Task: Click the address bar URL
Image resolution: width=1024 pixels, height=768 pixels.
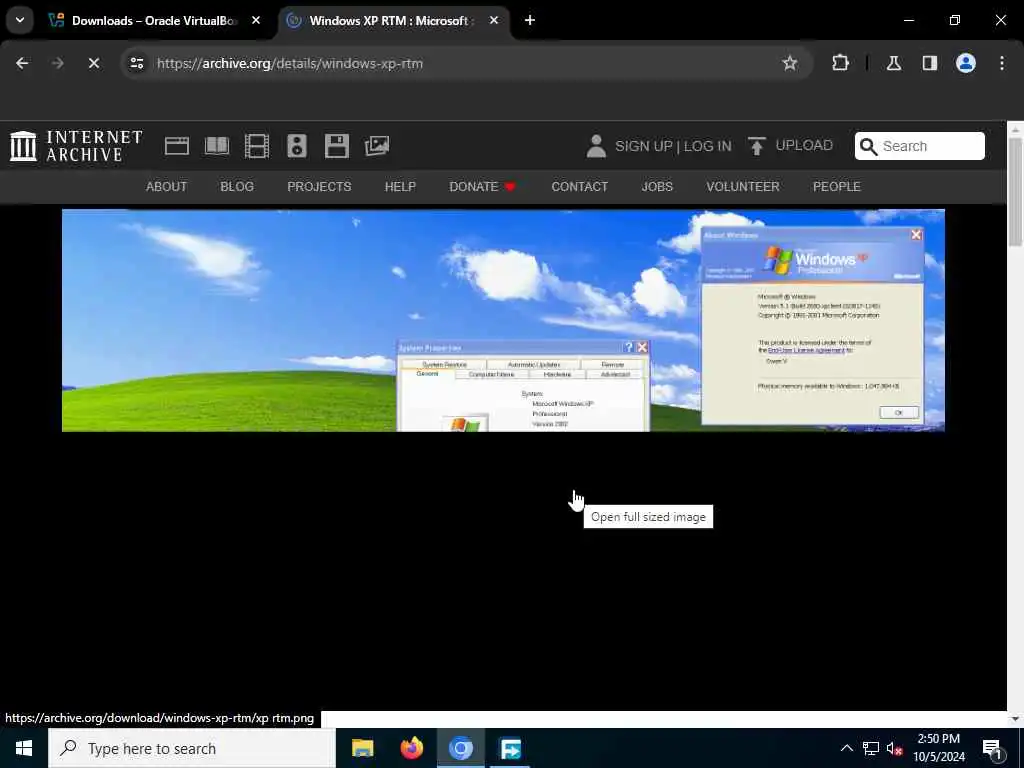Action: coord(290,63)
